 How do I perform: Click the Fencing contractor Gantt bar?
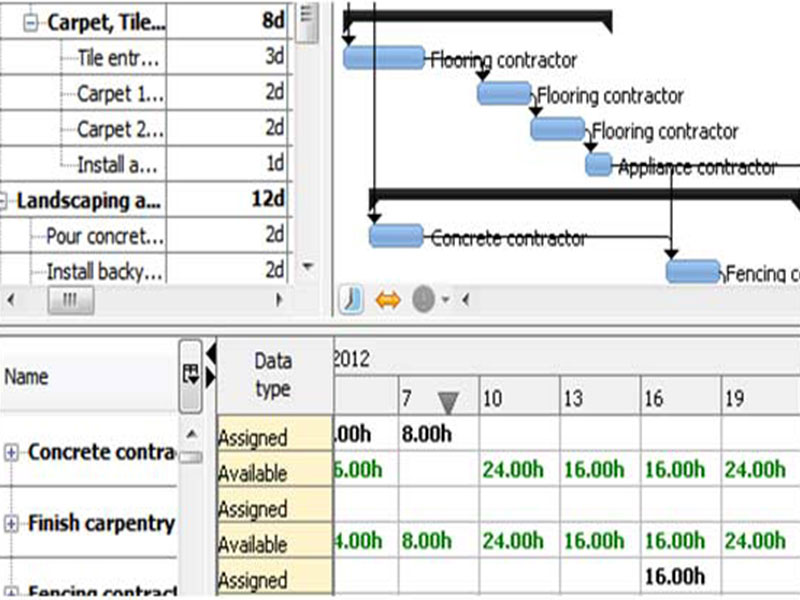693,271
